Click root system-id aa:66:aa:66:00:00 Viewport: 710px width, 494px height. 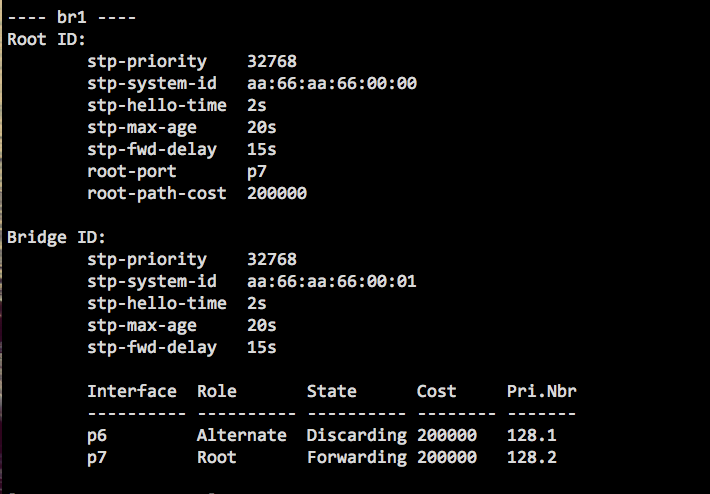coord(332,83)
